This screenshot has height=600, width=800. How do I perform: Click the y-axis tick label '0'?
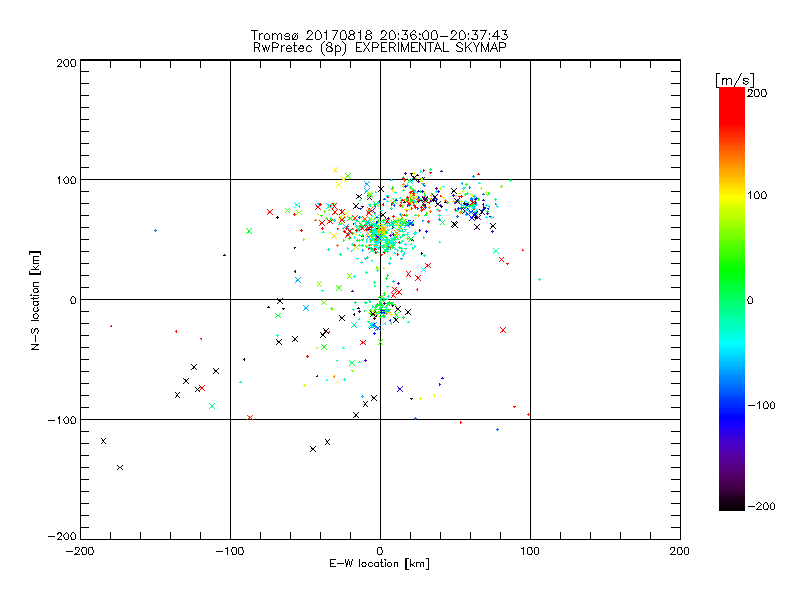tap(73, 300)
